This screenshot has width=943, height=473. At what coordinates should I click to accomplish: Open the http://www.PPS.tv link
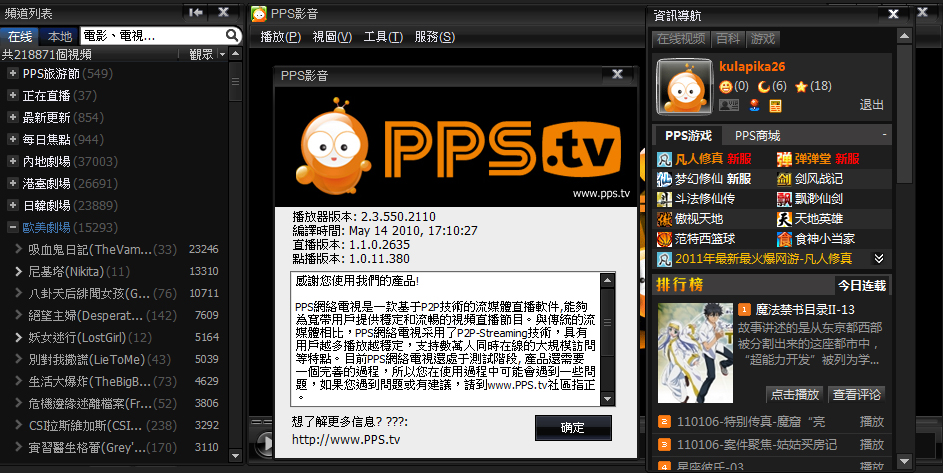[346, 439]
